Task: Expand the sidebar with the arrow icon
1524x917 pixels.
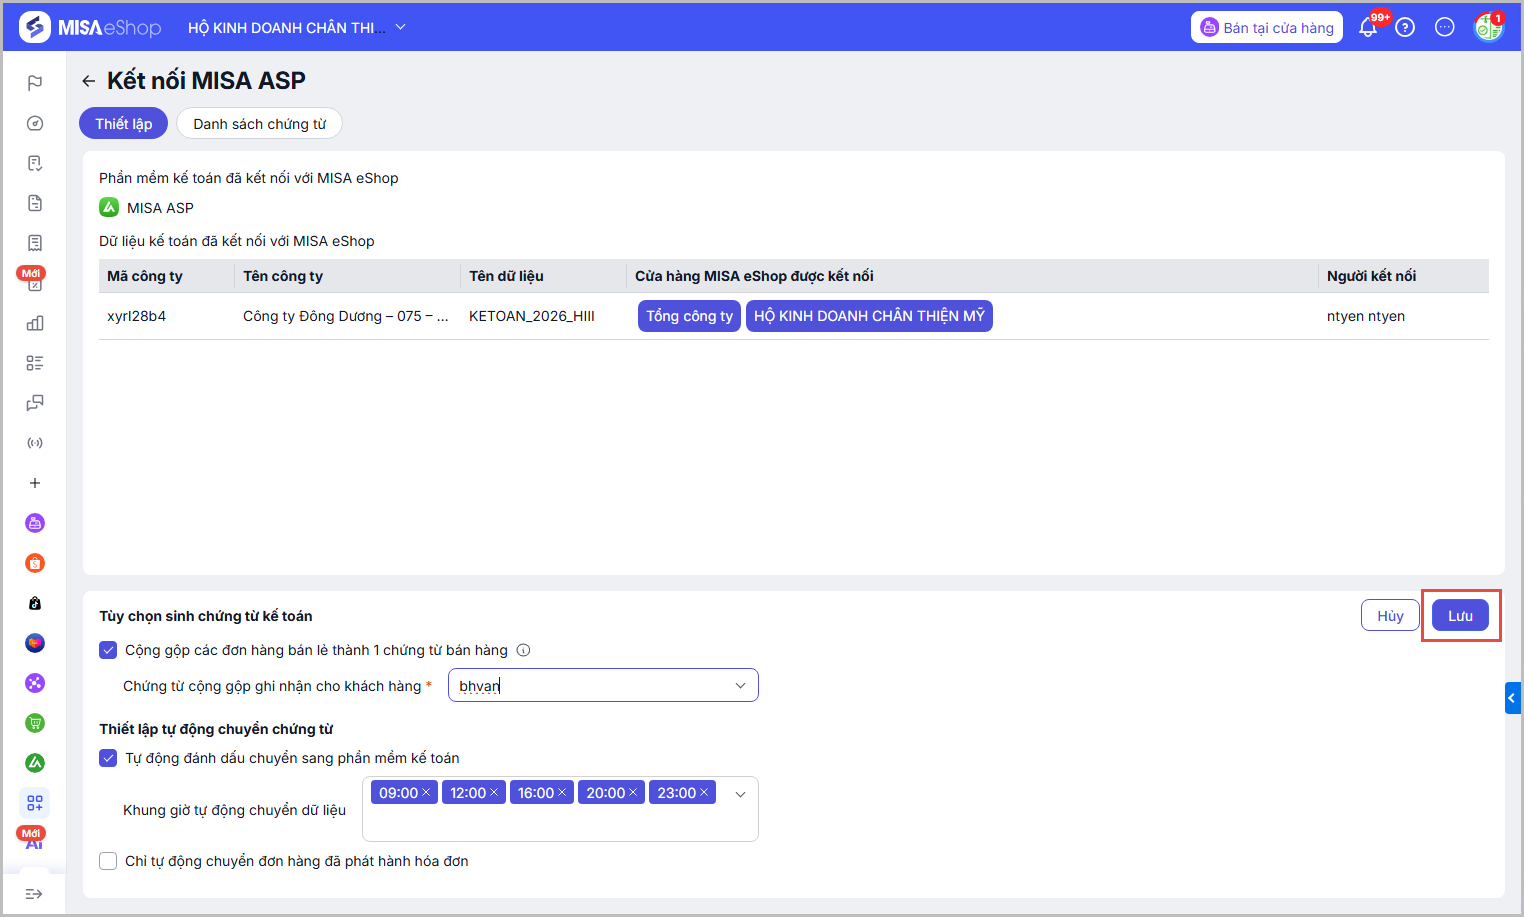Action: 34,894
